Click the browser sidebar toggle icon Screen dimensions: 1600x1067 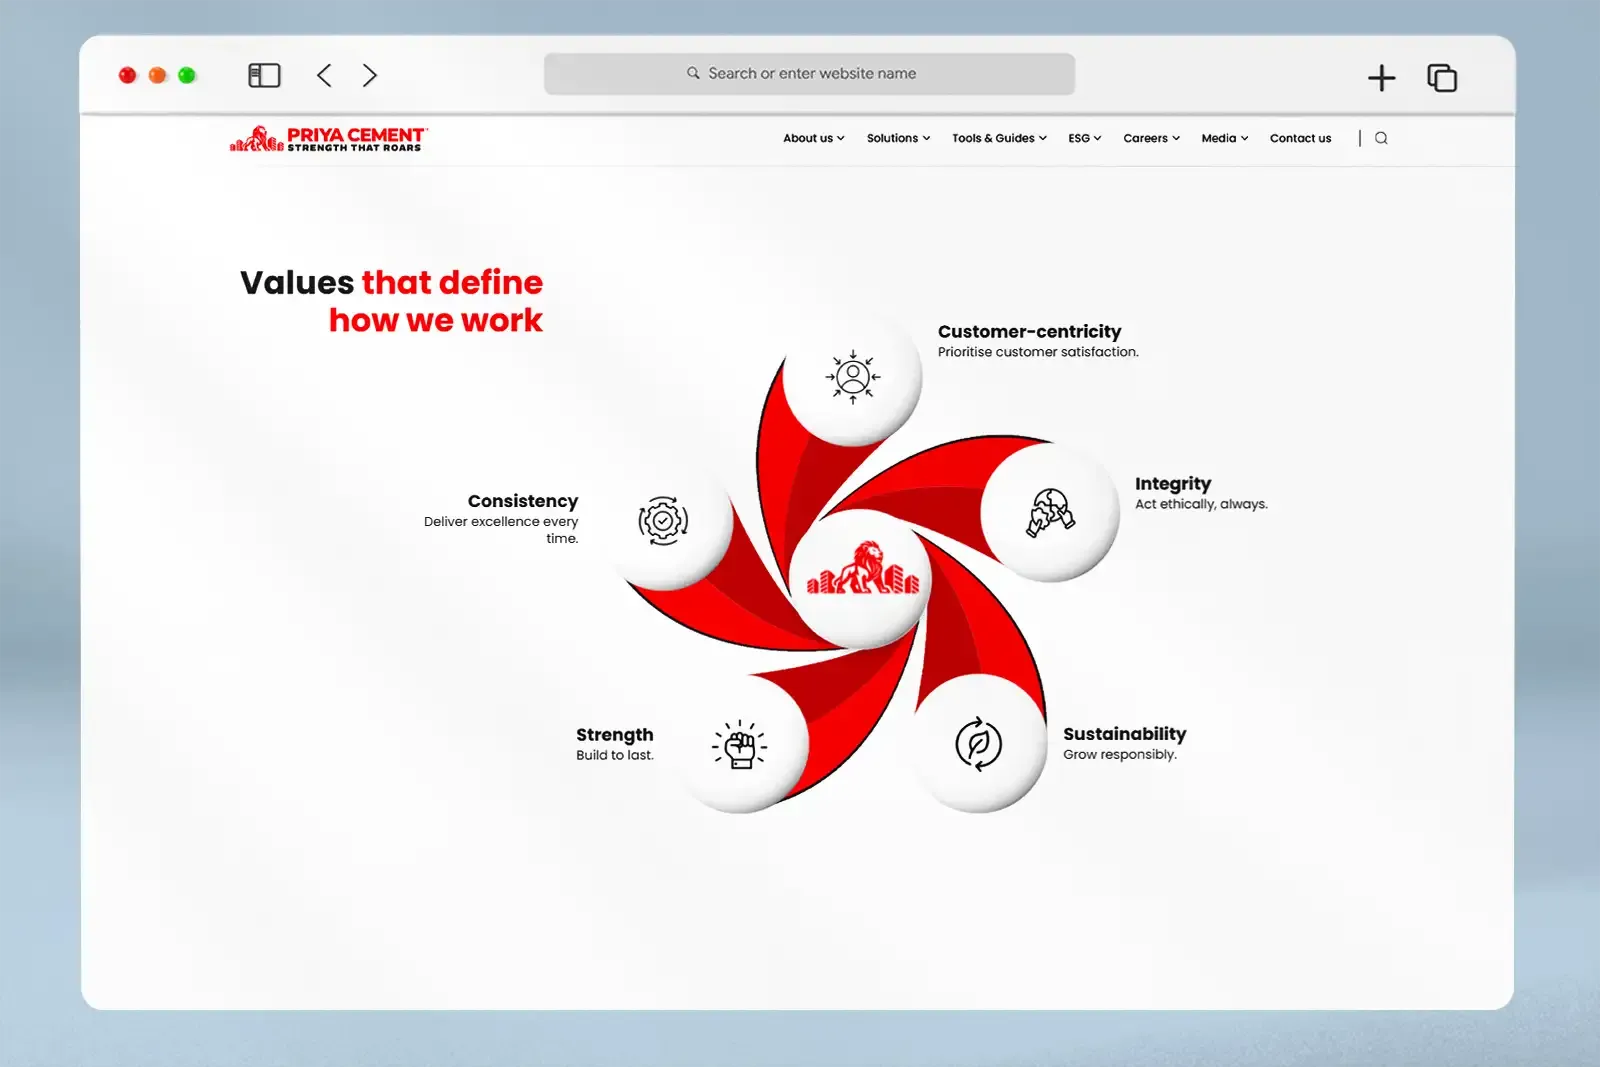264,75
